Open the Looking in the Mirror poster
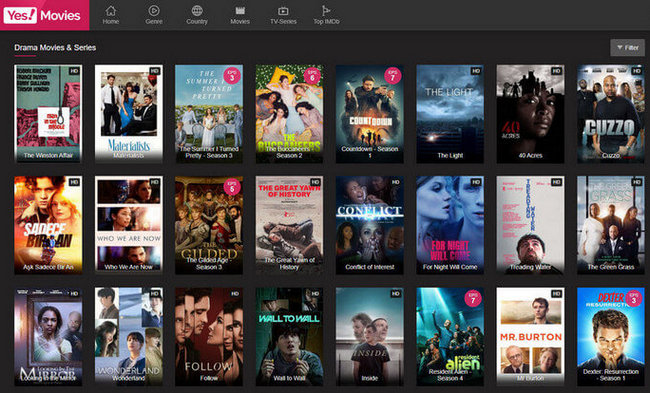Viewport: 650px width, 393px height. pyautogui.click(x=48, y=337)
